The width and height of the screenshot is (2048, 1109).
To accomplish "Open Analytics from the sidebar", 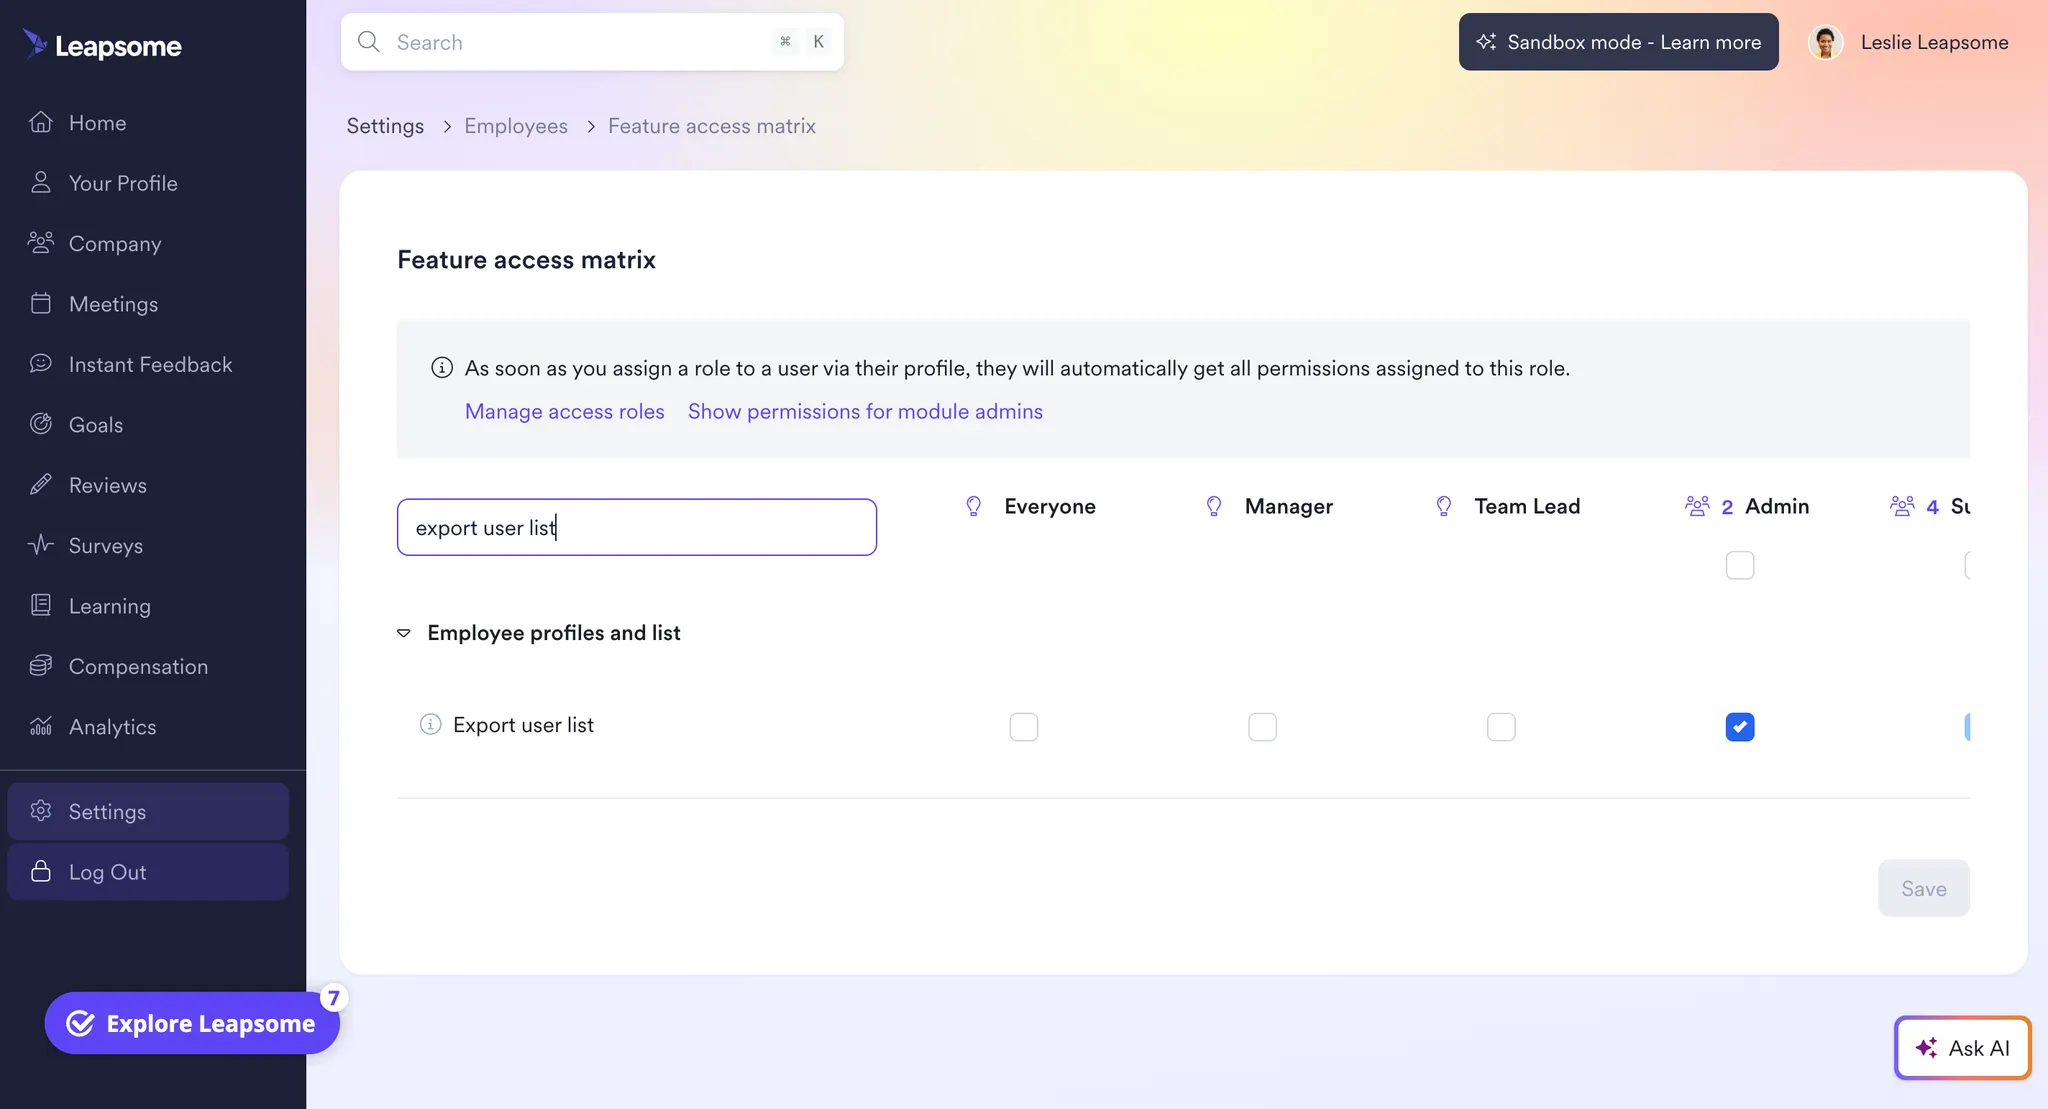I will 111,726.
